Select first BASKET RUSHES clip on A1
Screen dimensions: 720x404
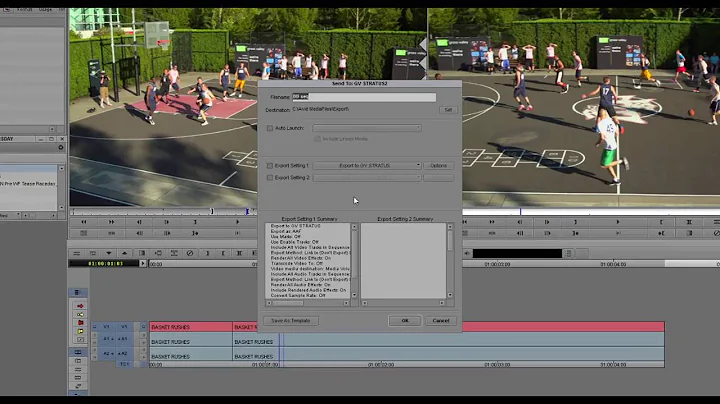click(x=191, y=342)
